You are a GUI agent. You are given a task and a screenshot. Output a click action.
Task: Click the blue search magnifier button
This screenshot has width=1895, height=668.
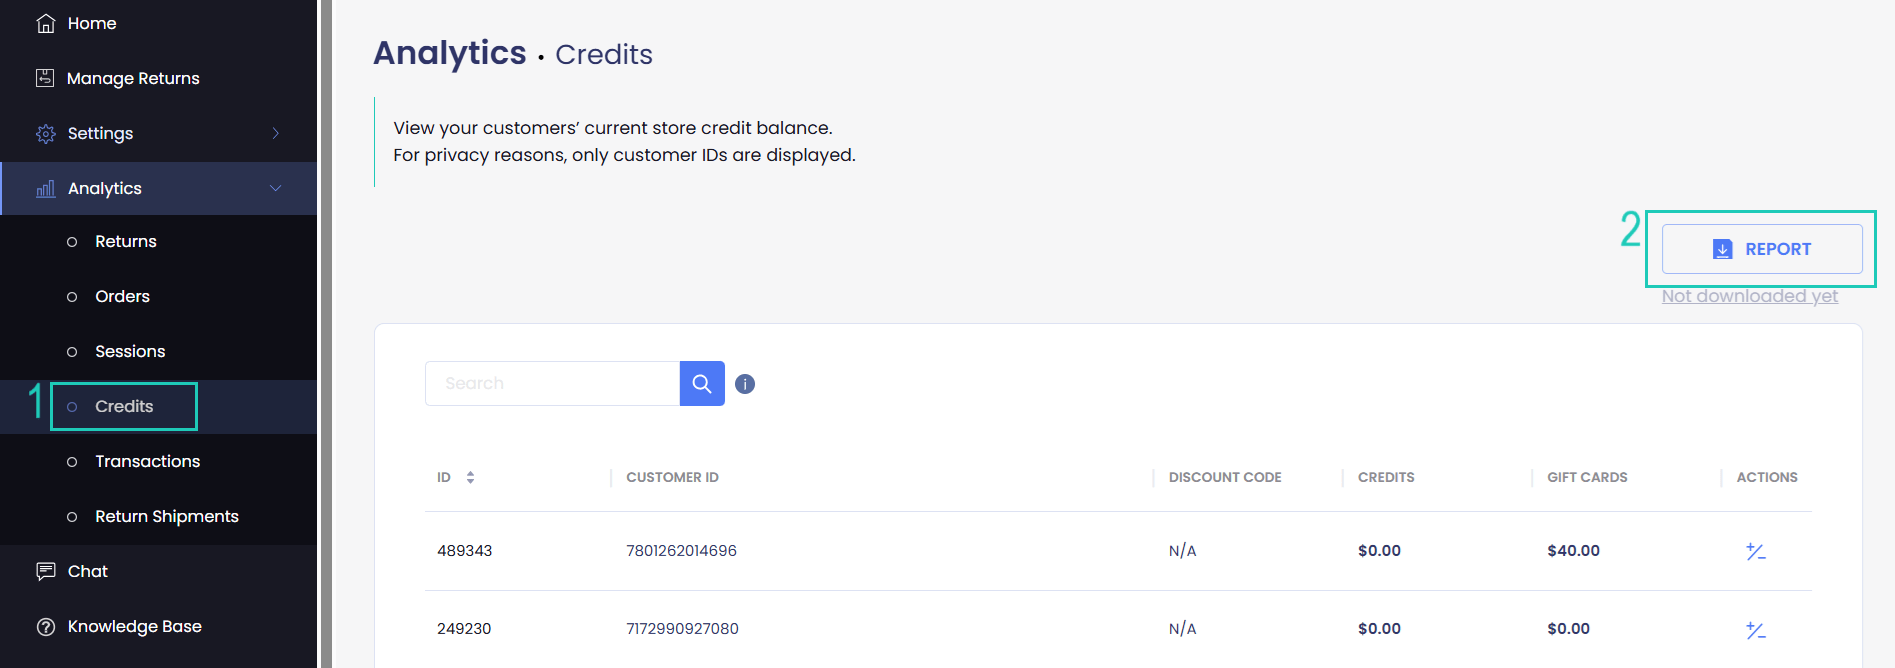(702, 384)
